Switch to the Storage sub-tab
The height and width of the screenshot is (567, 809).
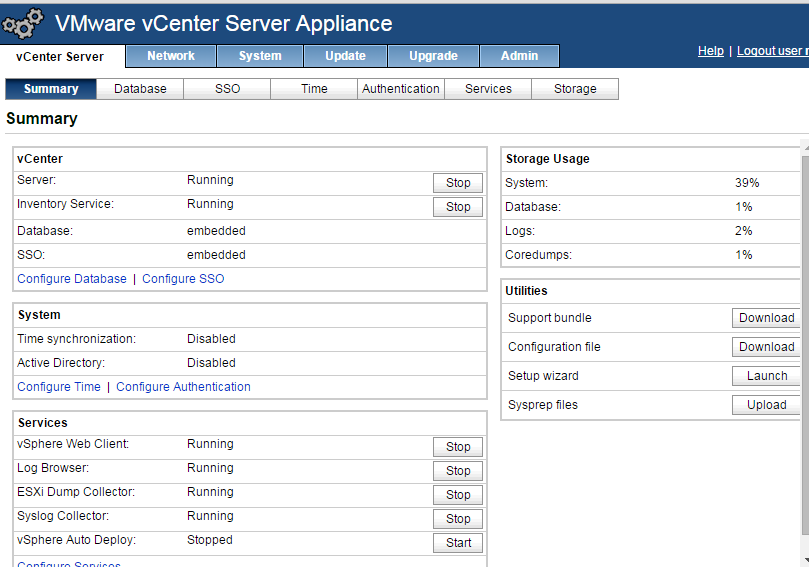(x=575, y=89)
